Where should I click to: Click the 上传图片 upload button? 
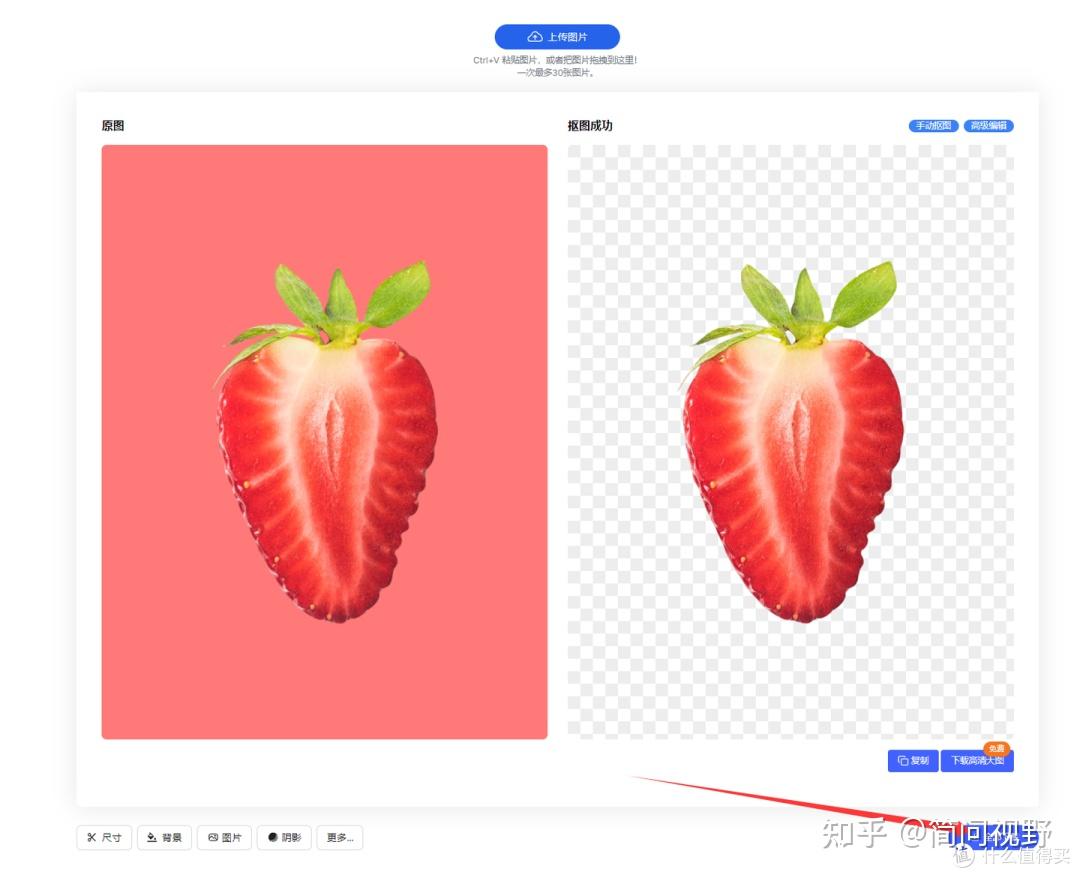tap(557, 36)
